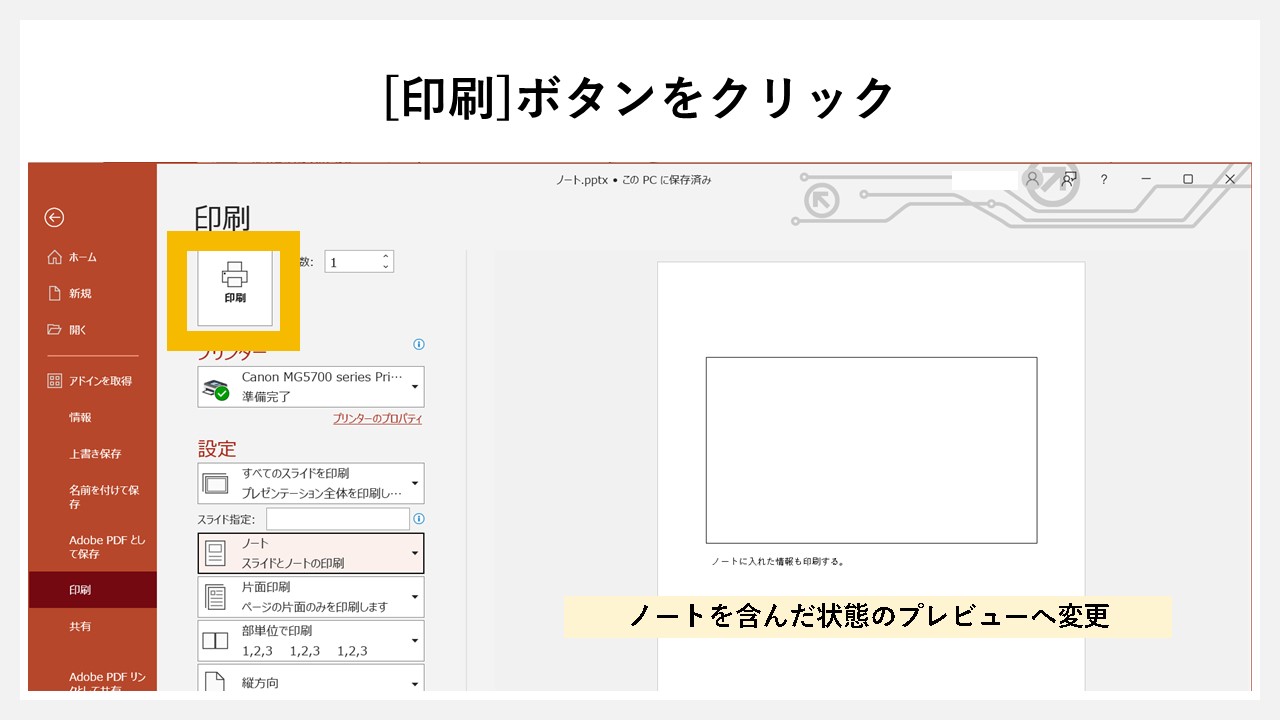The image size is (1280, 720).
Task: Click inside the スライド指定 input field
Action: pyautogui.click(x=340, y=518)
